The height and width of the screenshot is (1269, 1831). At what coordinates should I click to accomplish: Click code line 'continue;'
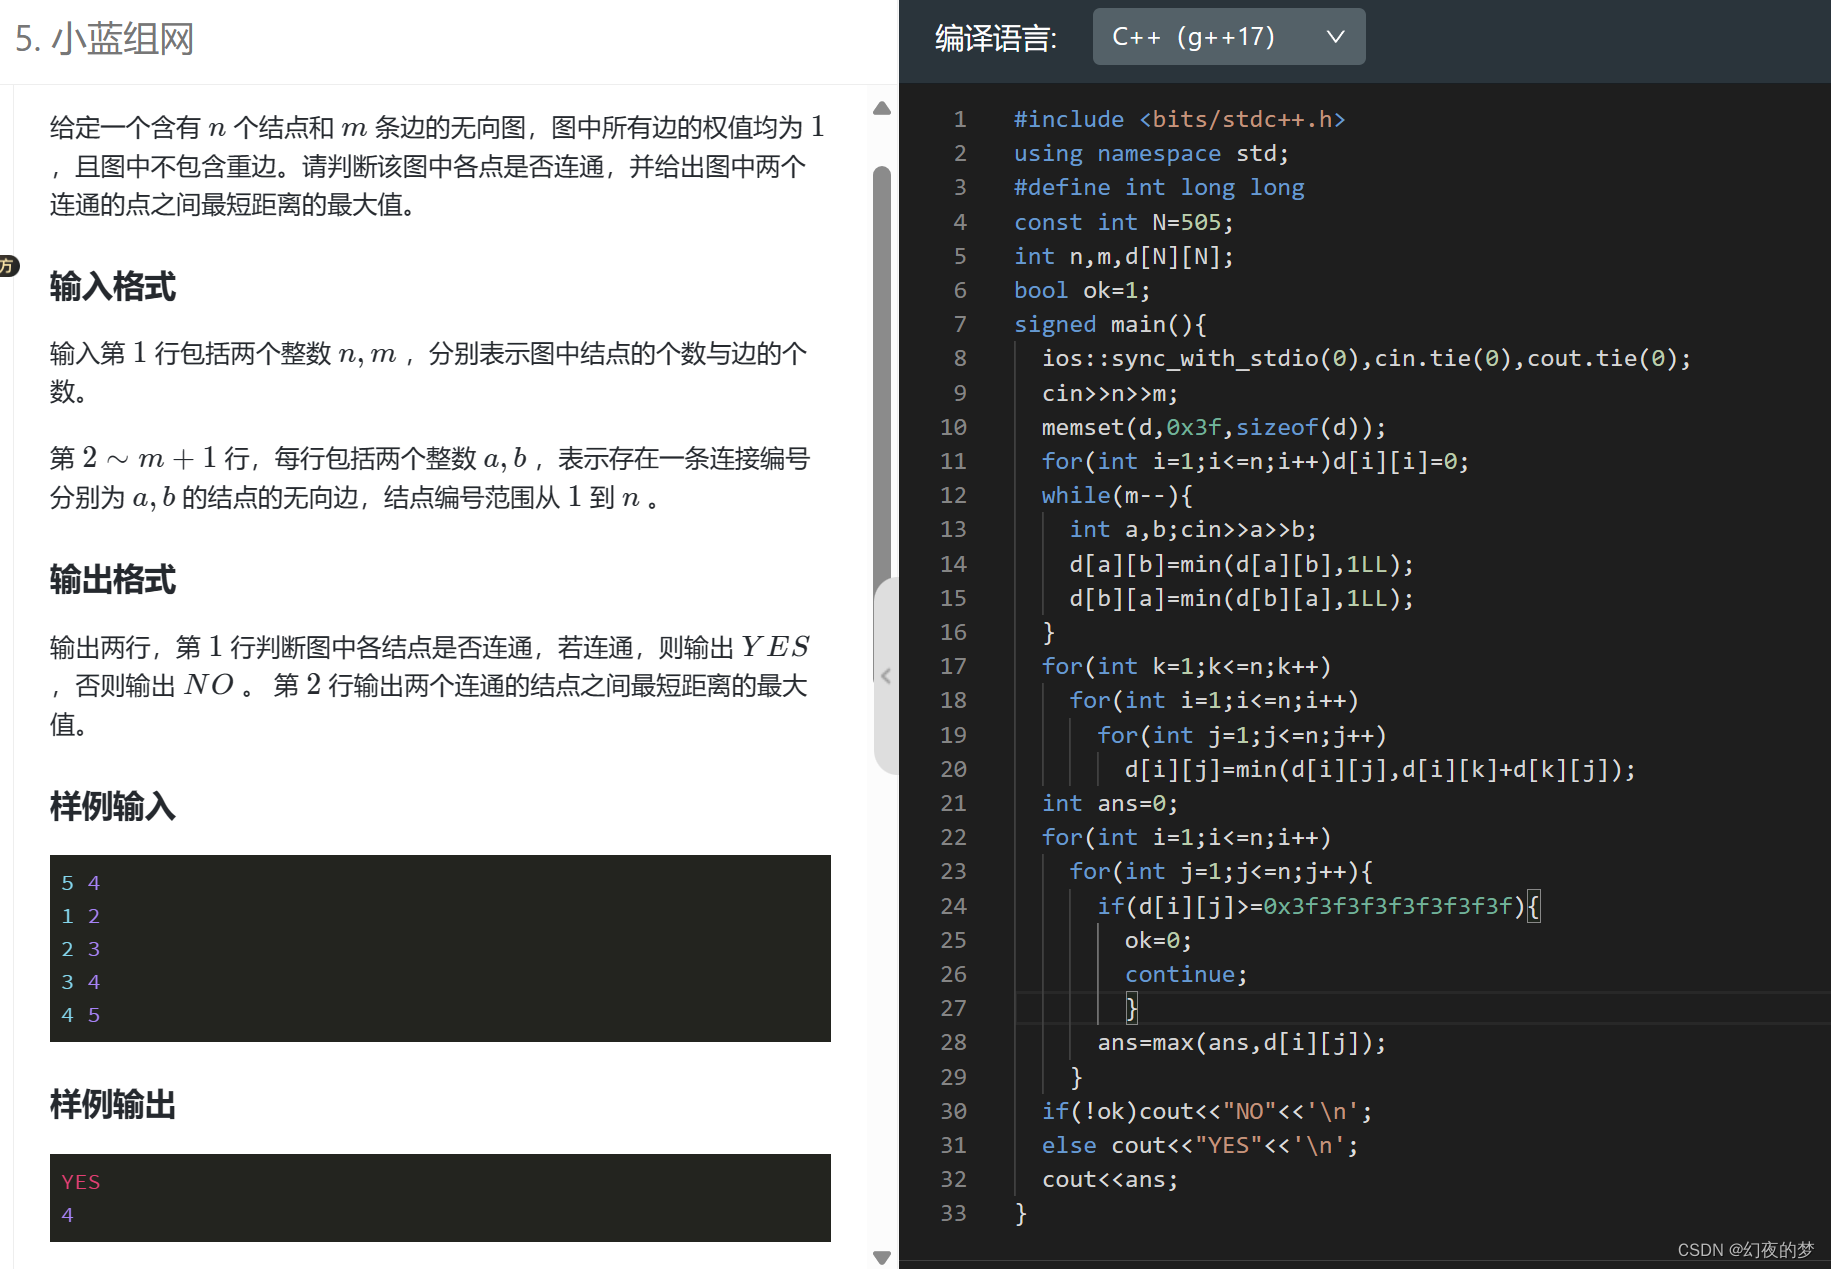tap(1186, 974)
